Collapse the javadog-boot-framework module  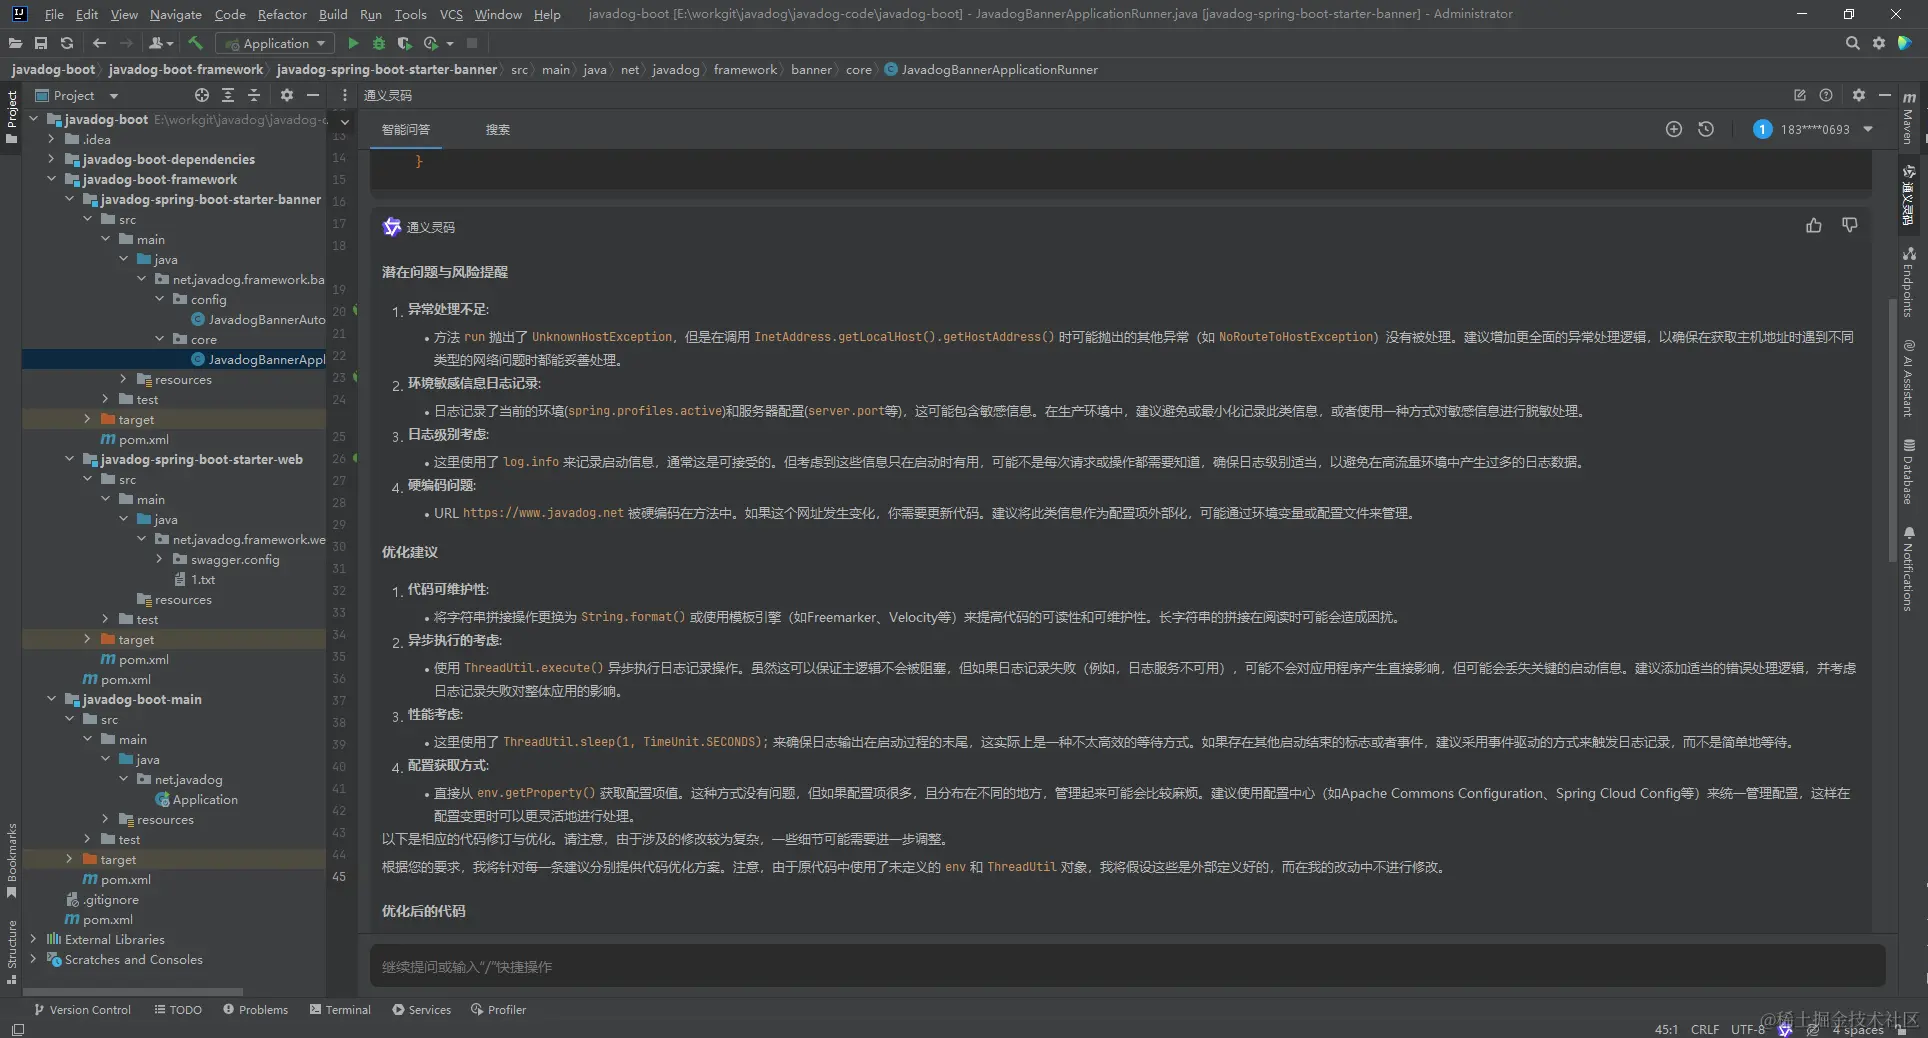[51, 179]
